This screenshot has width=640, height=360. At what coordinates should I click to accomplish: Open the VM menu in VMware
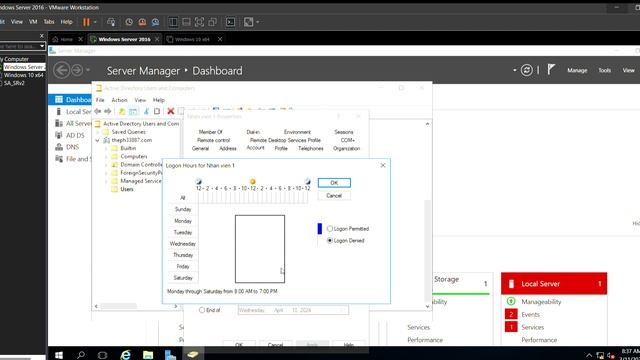[x=33, y=22]
